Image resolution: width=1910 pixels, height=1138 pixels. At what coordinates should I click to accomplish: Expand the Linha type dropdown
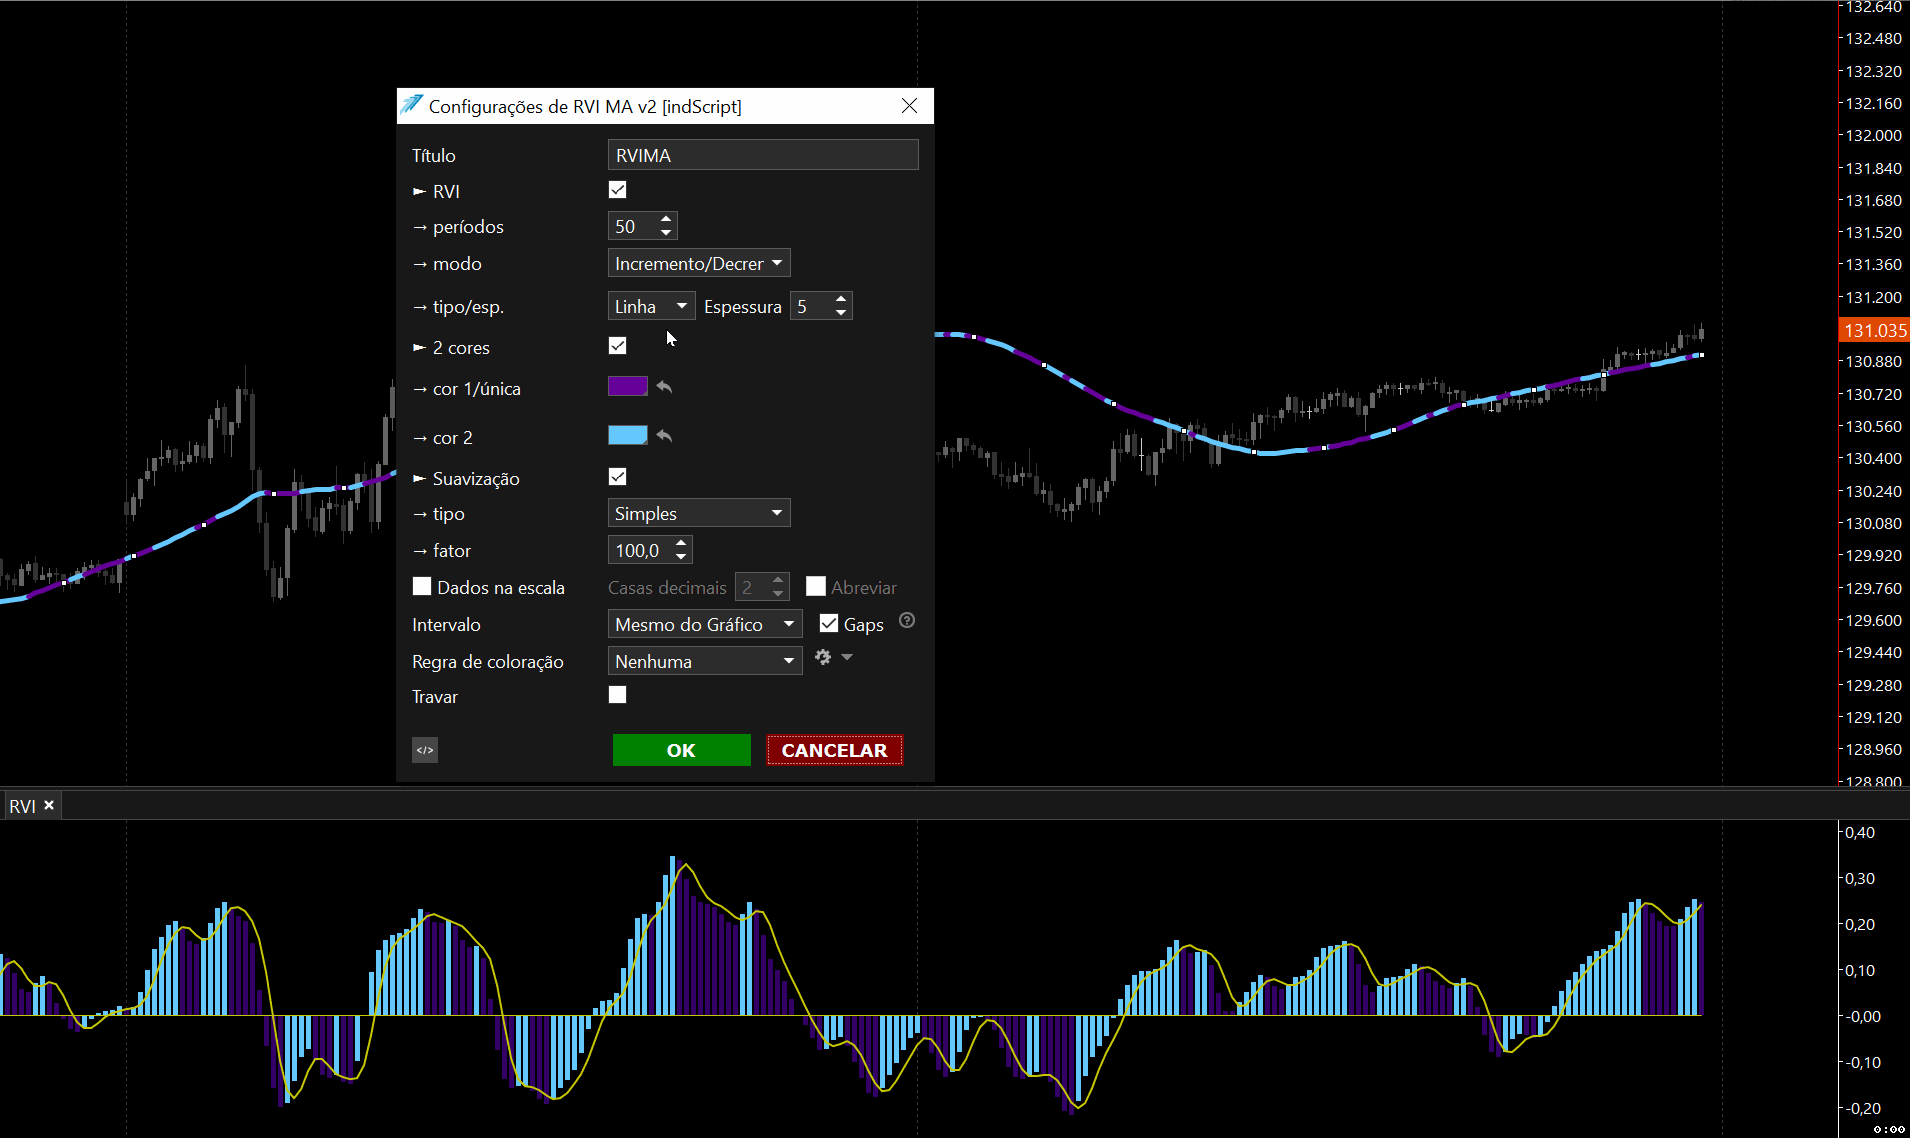pyautogui.click(x=650, y=306)
